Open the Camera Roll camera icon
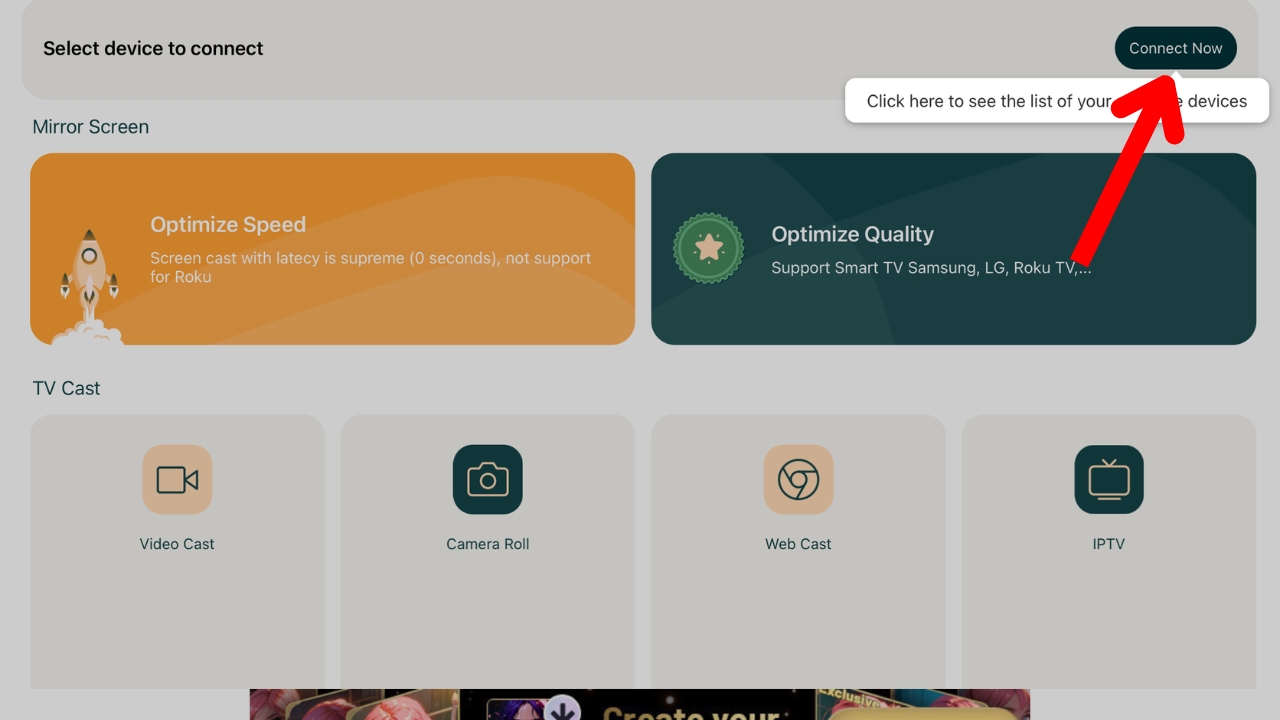 click(x=487, y=480)
